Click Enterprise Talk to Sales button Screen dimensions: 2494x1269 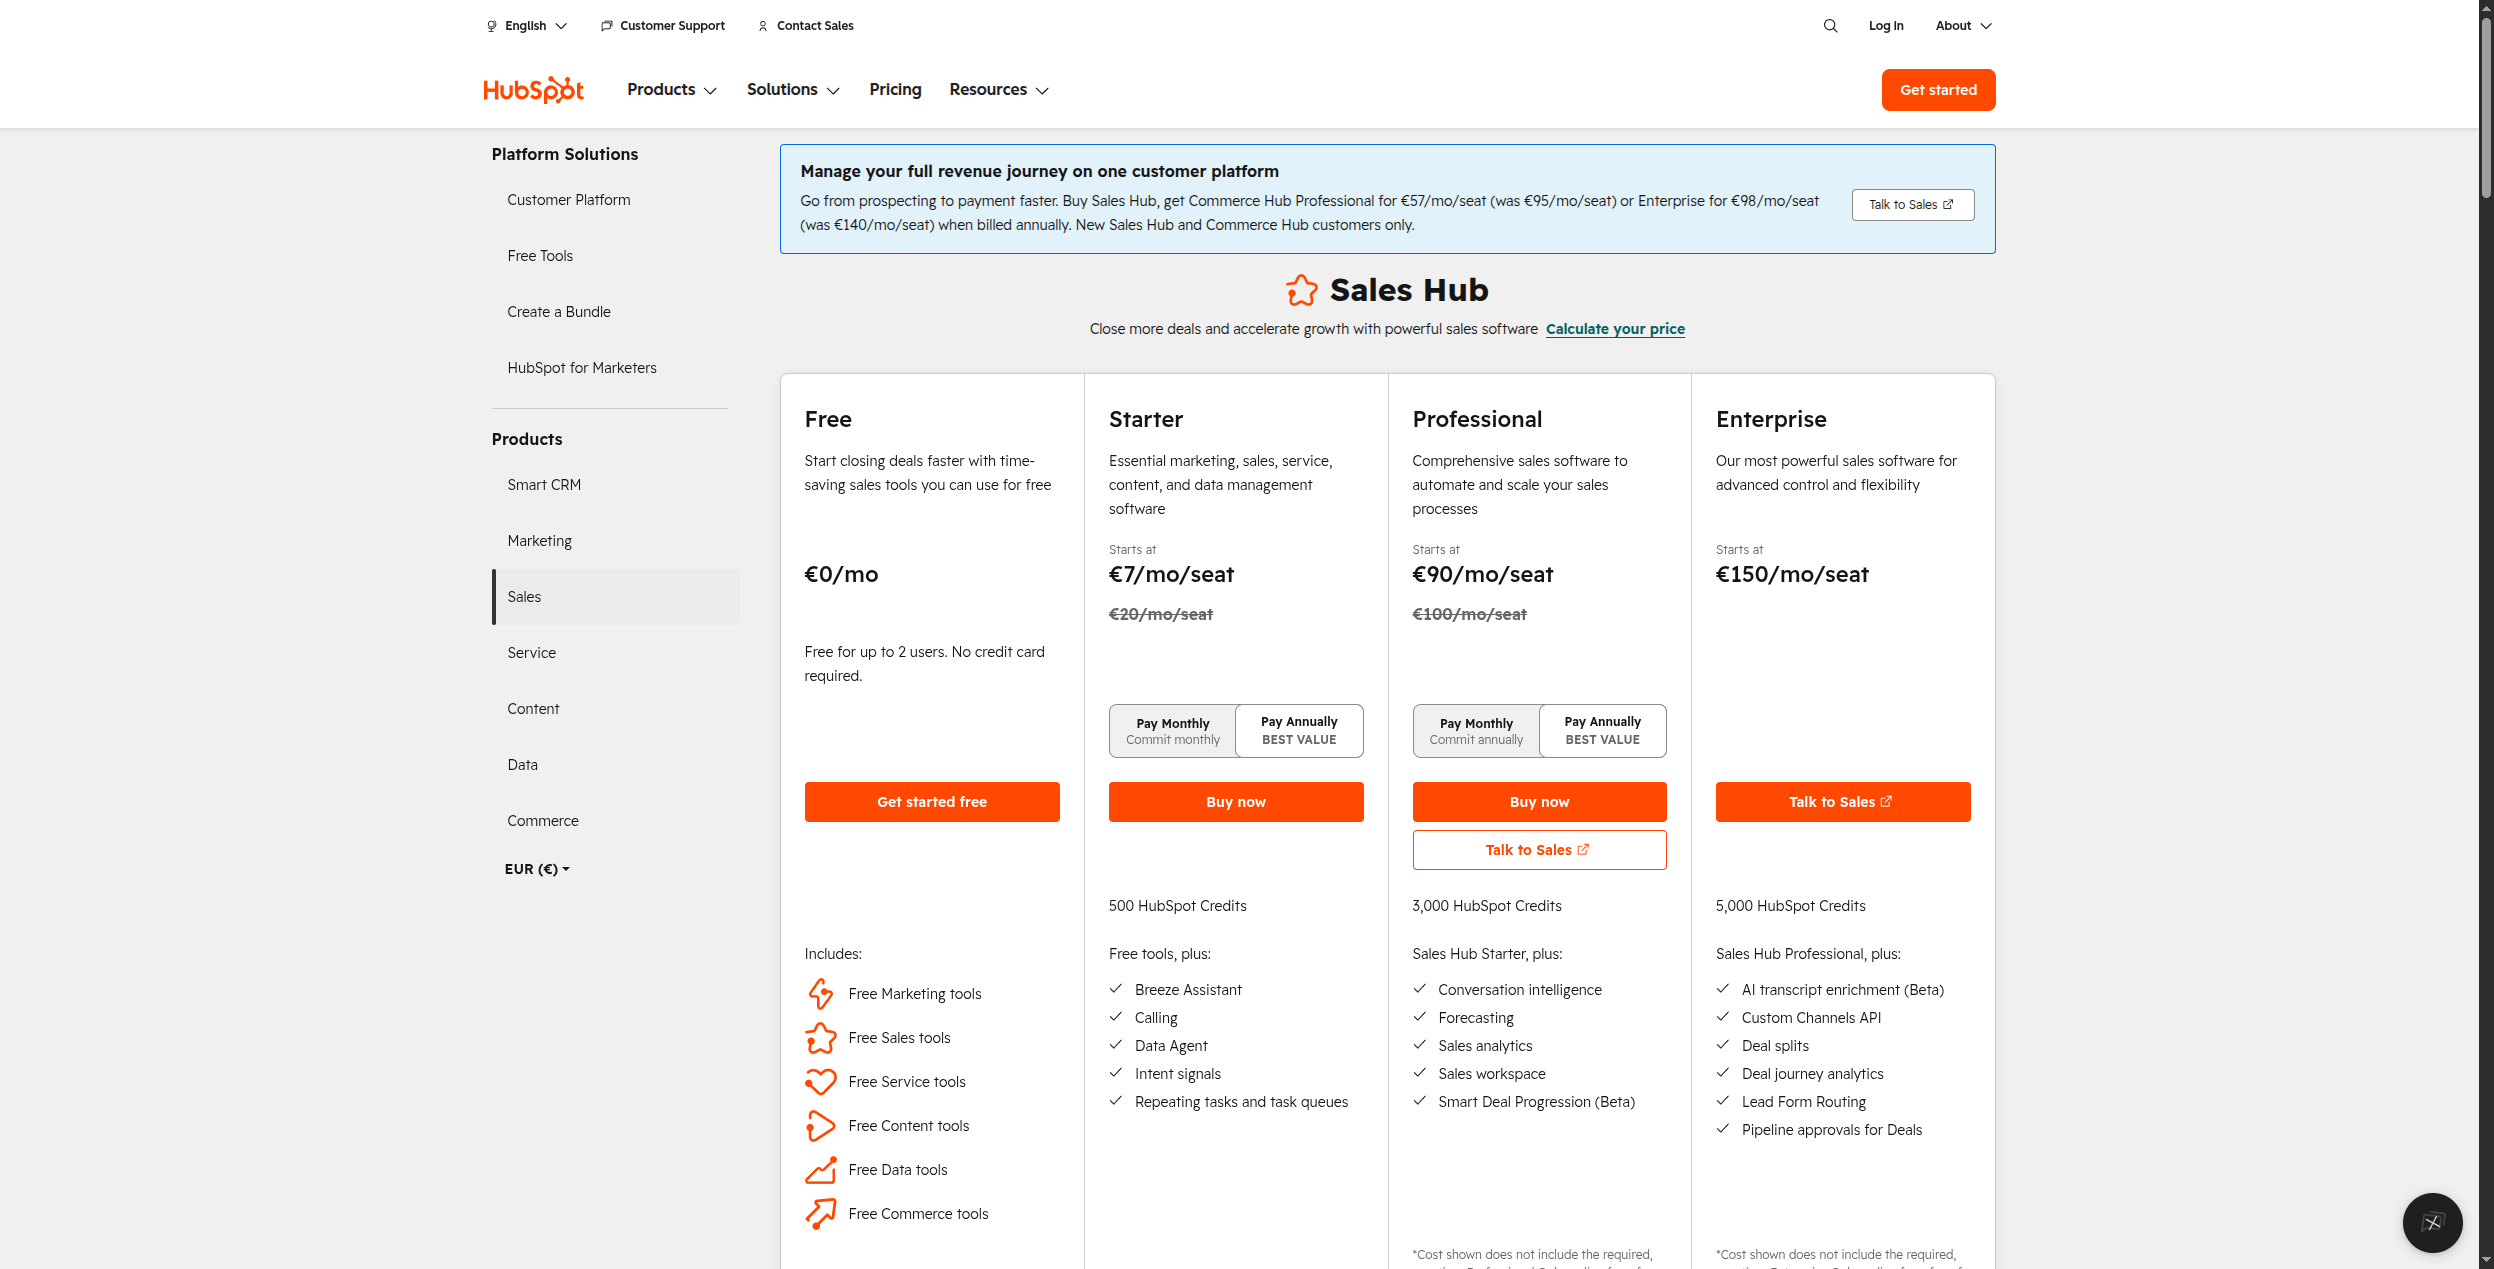1843,802
